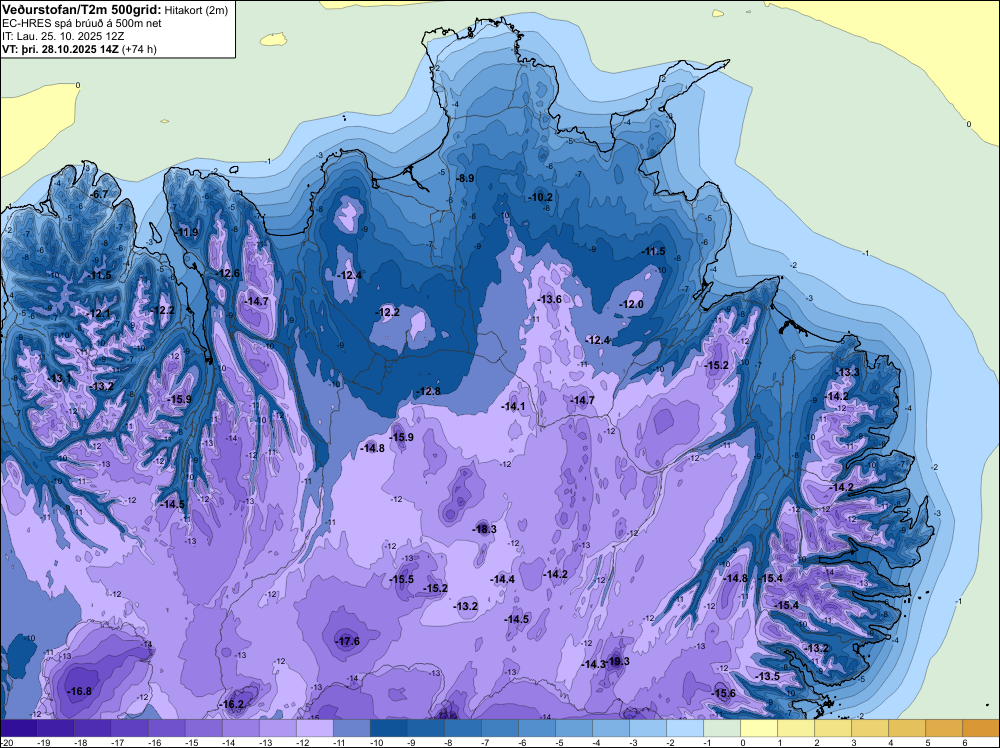
Task: Click the legend swatch between -11 and -10
Action: (351, 728)
